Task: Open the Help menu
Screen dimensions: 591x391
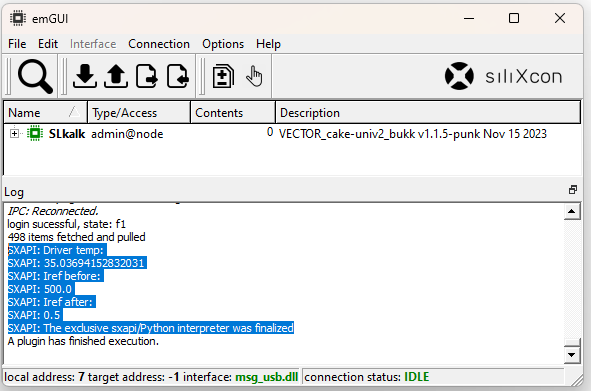Action: coord(268,44)
